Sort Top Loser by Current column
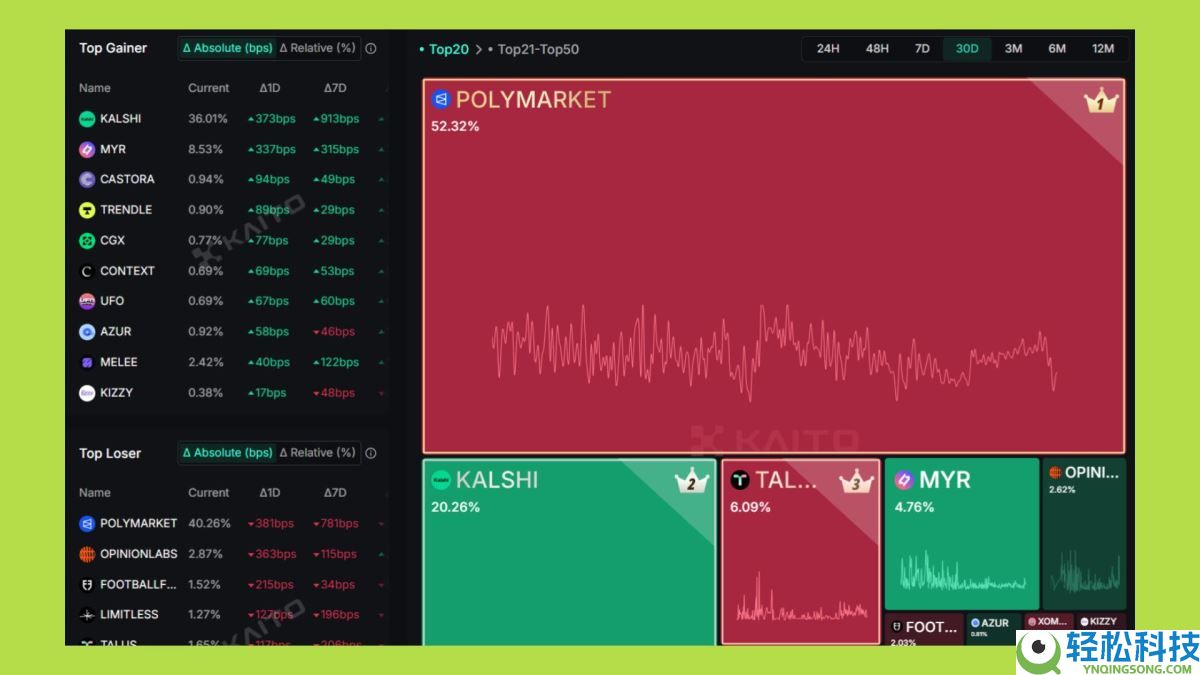 click(x=208, y=493)
